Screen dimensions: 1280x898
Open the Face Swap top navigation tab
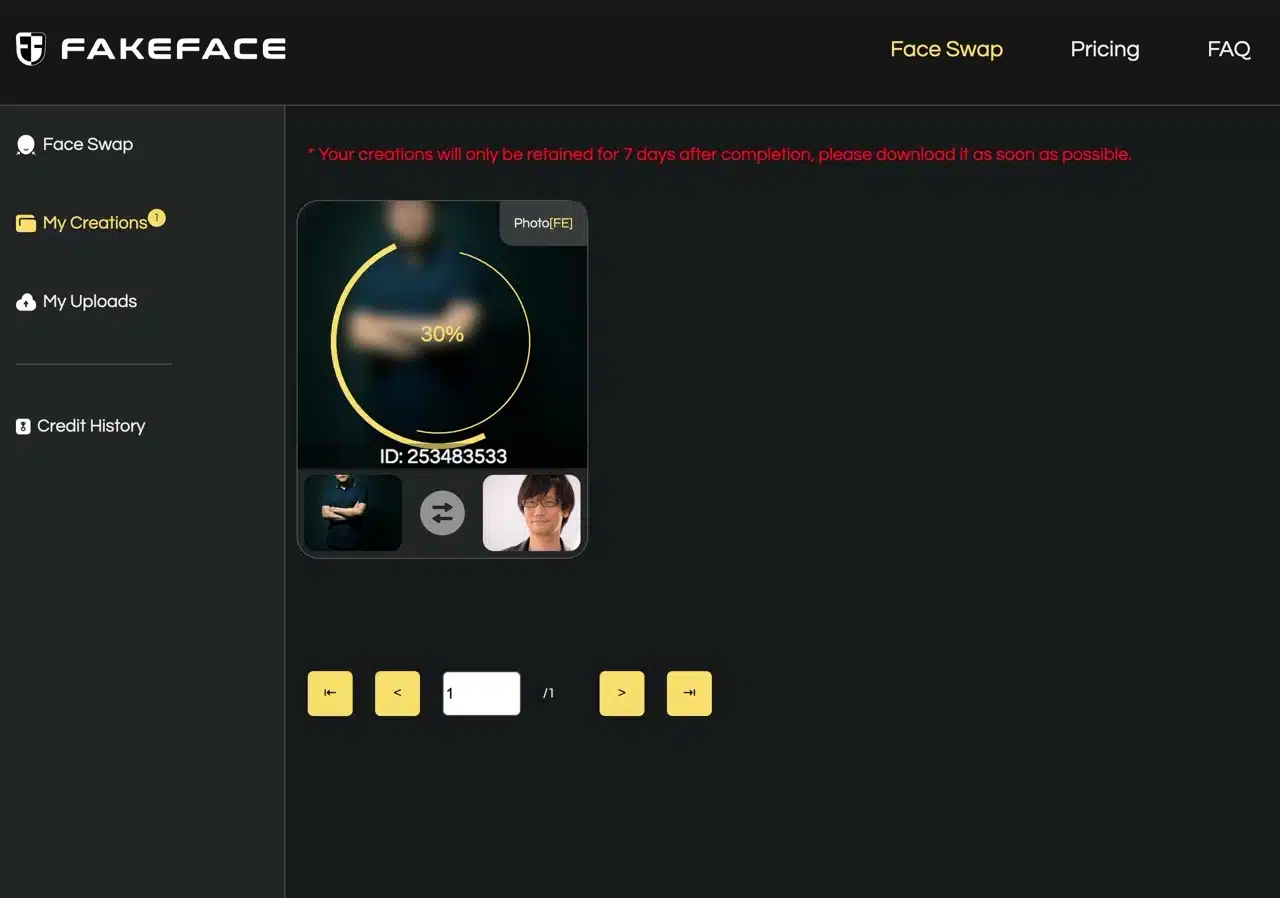[x=946, y=49]
